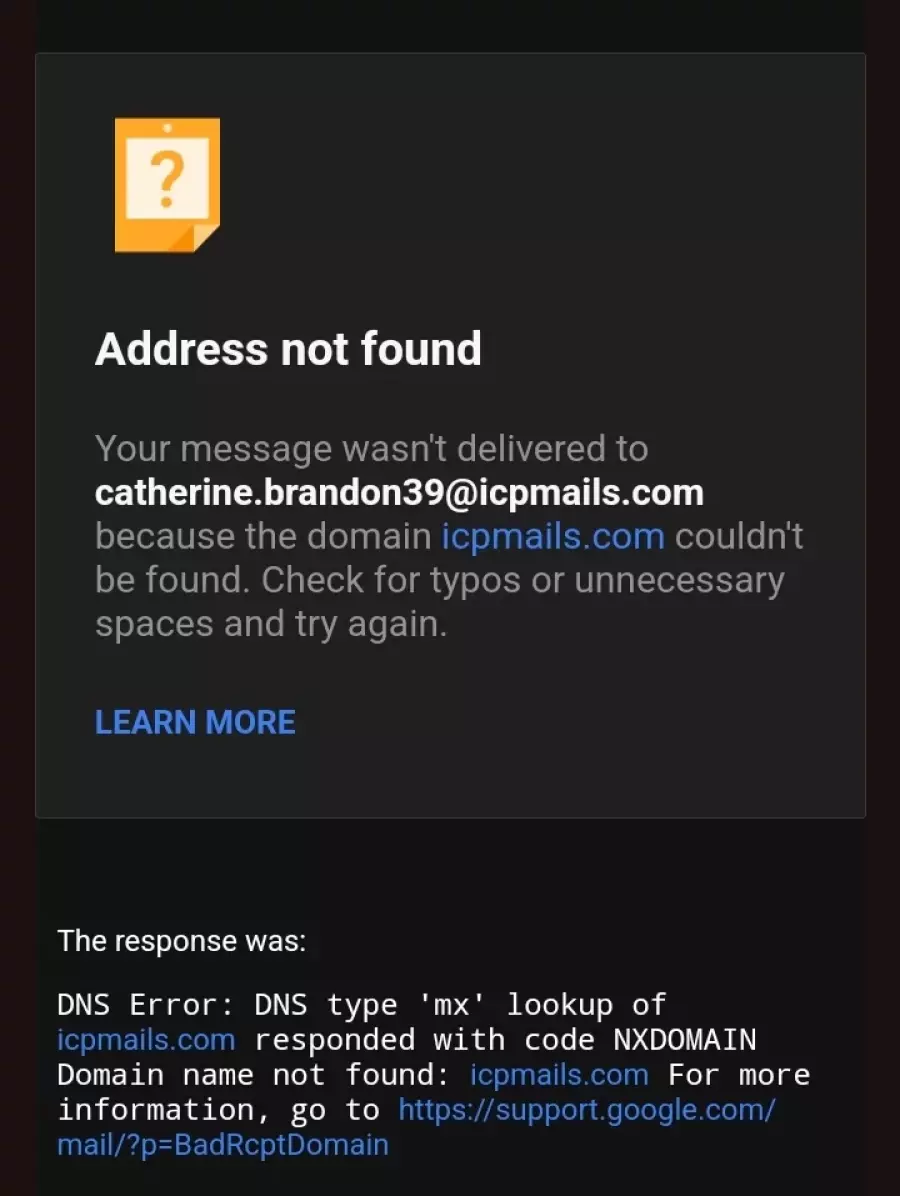Open icpmails.com link after 'Domain name not found:'

(559, 1075)
